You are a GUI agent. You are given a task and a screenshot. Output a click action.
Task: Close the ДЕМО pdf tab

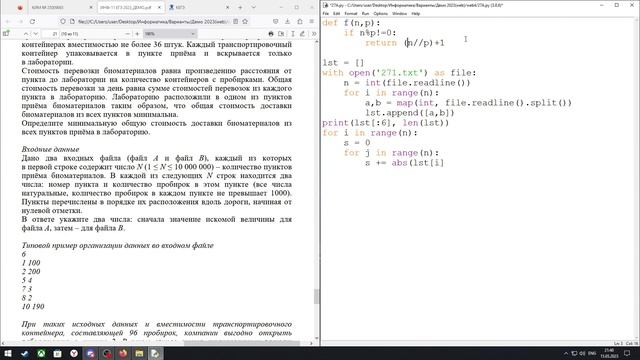pos(159,7)
